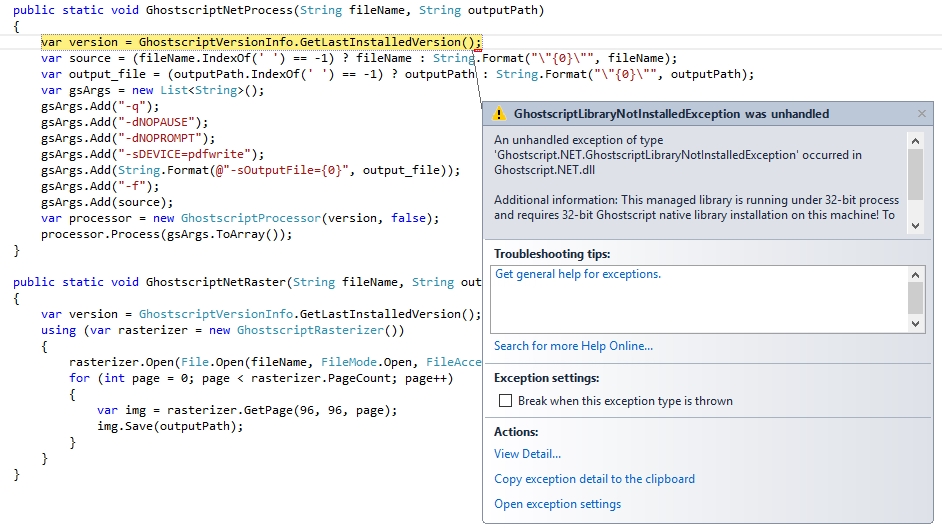Click the 'Actions:' heading

click(x=516, y=432)
